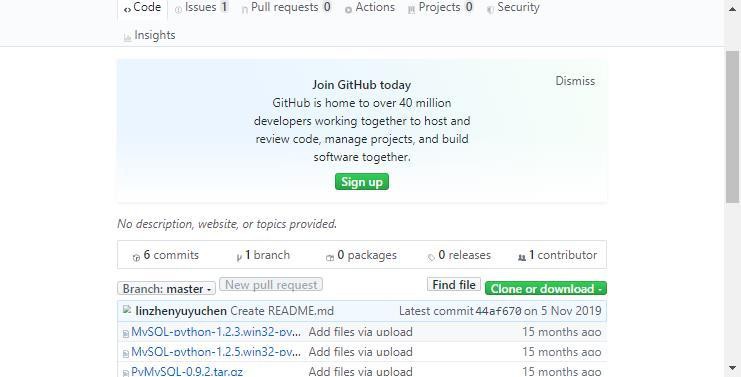
Task: Click 15 months ago in MySQL-python-1.2.3 row
Action: click(x=561, y=332)
